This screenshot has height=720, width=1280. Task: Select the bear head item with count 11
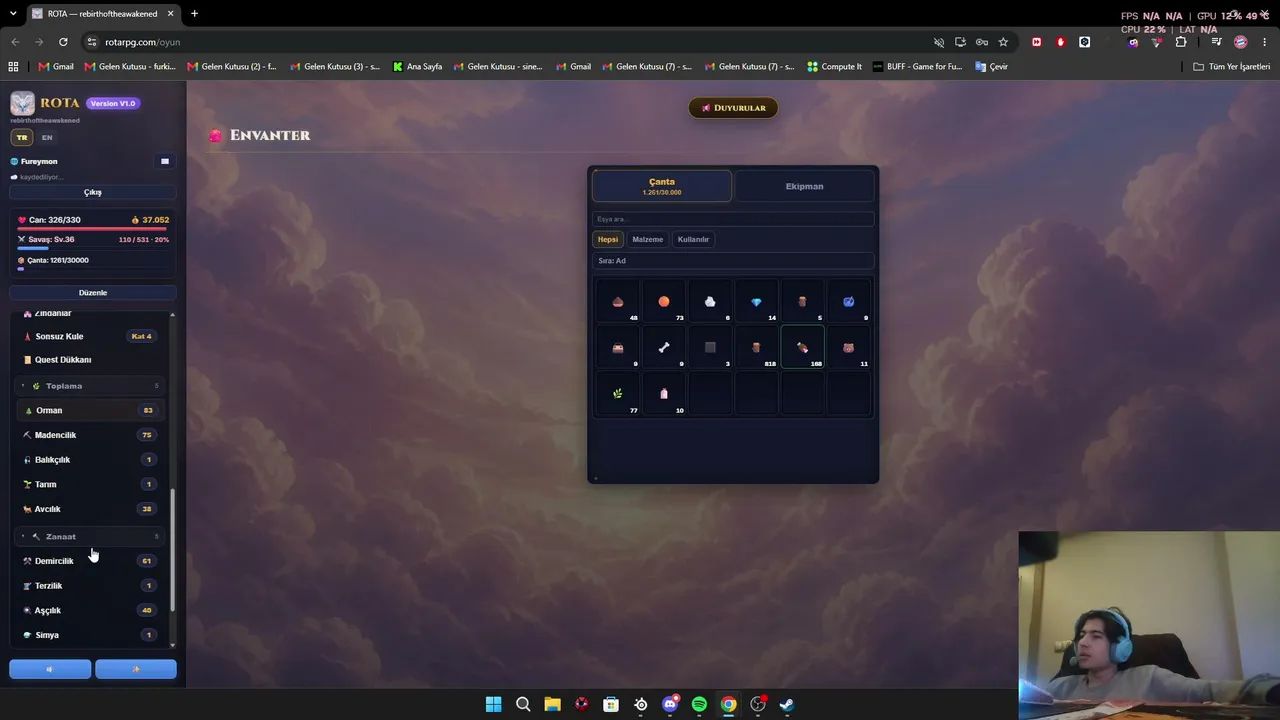click(x=848, y=348)
